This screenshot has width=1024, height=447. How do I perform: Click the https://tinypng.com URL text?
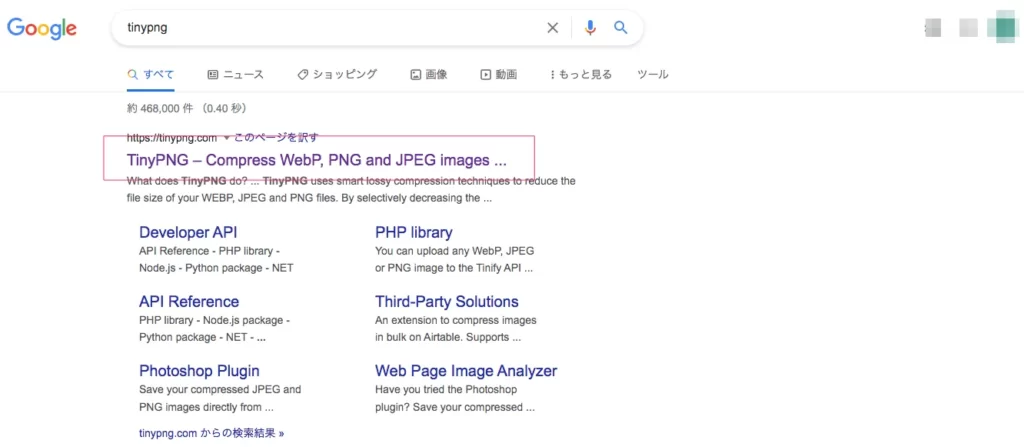click(172, 138)
